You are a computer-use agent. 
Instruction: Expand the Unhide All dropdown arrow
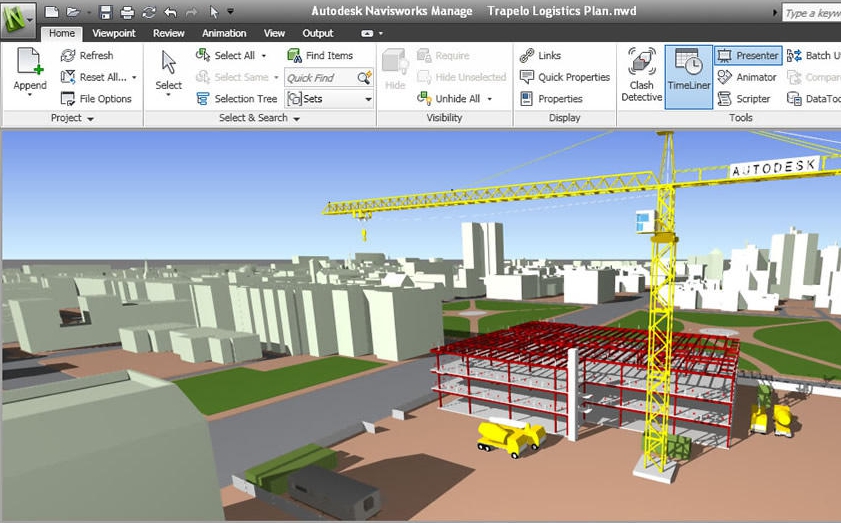click(x=490, y=99)
